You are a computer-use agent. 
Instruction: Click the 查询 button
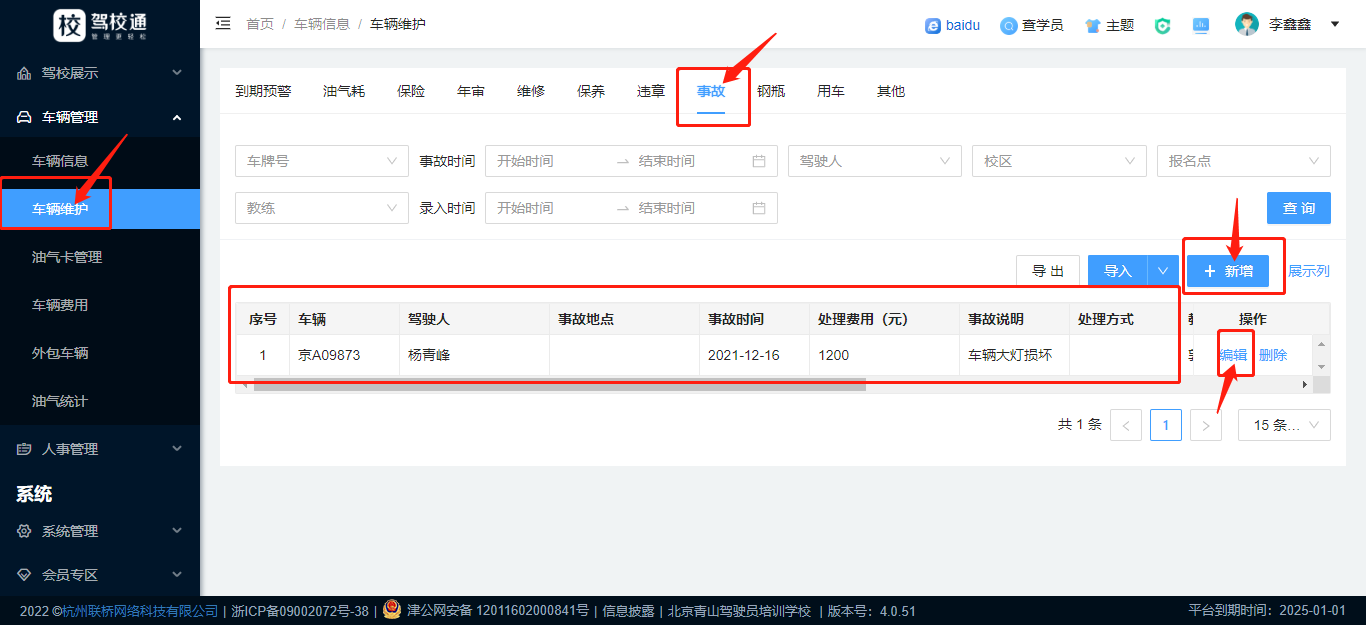click(1299, 208)
